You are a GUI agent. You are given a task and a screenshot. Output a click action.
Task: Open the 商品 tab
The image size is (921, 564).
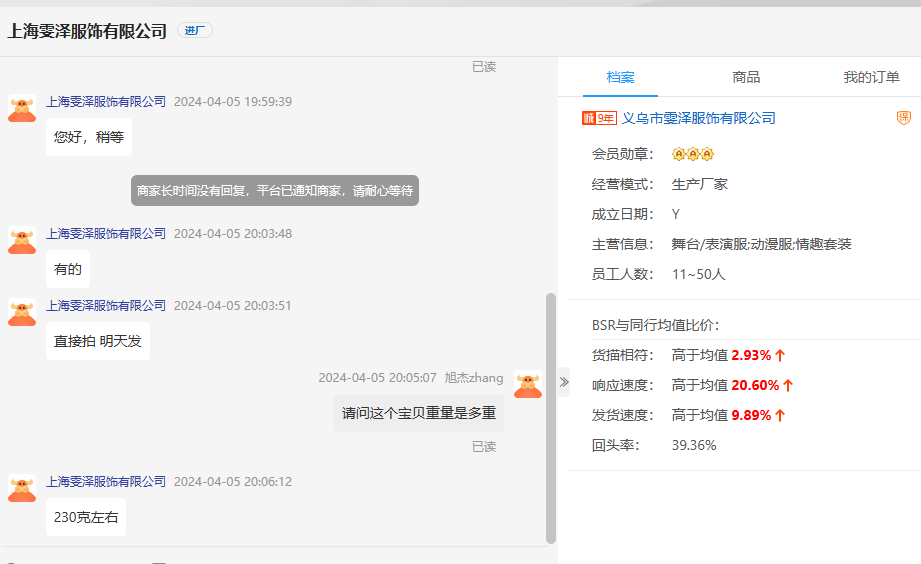746,77
